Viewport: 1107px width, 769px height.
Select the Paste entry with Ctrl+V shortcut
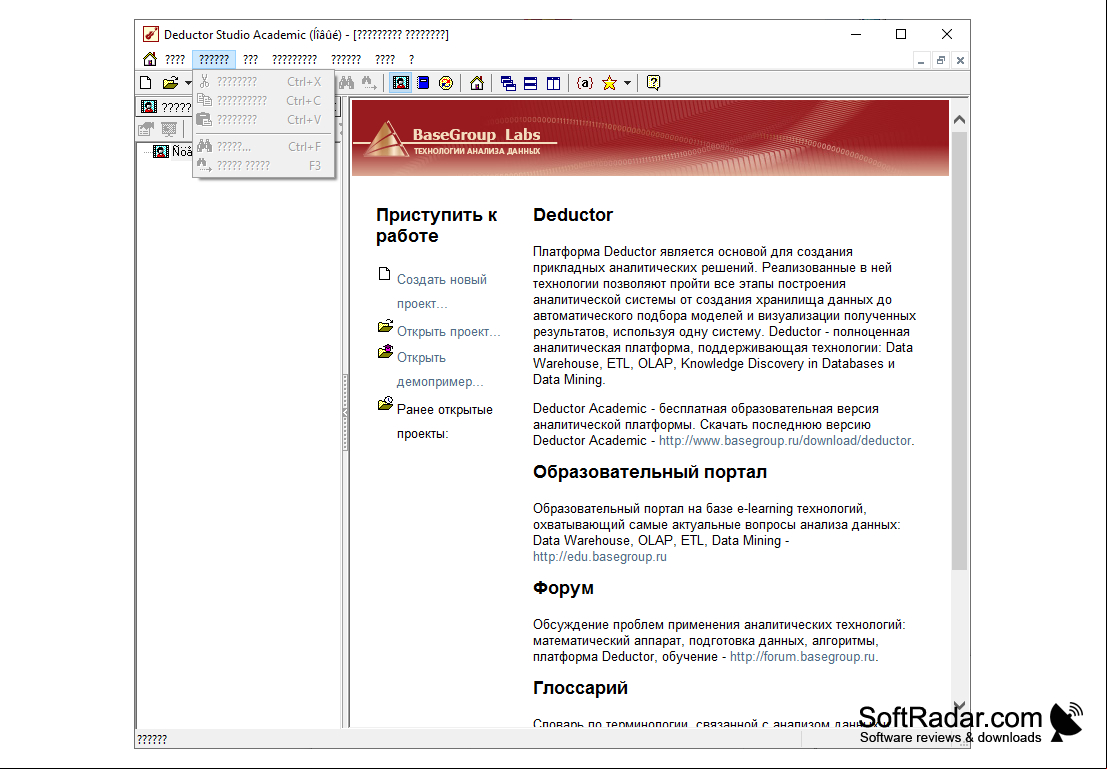[x=262, y=119]
